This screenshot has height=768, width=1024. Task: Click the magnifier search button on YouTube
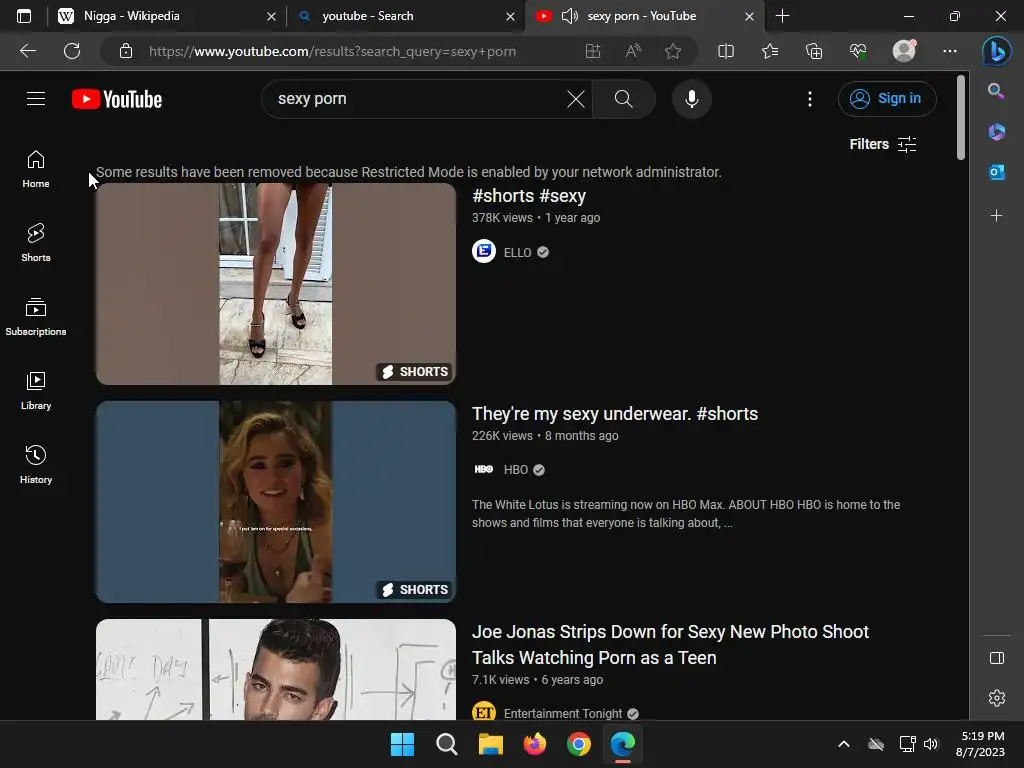(624, 99)
